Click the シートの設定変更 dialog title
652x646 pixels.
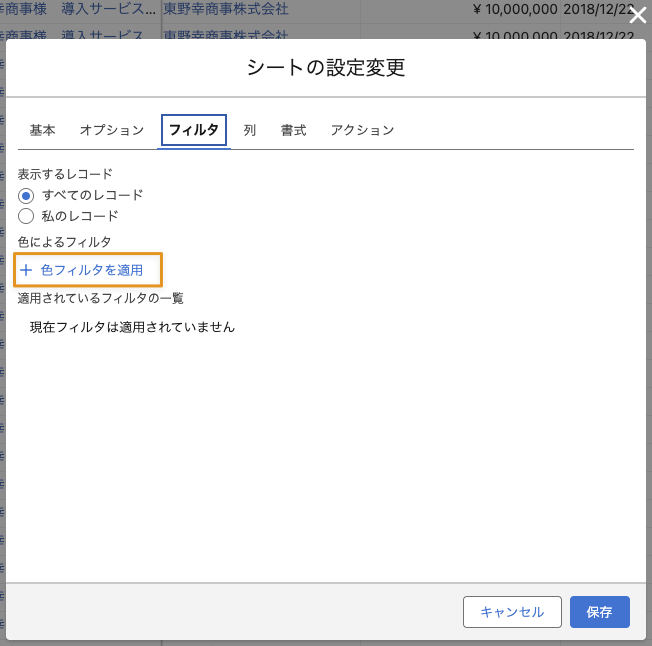[x=326, y=68]
